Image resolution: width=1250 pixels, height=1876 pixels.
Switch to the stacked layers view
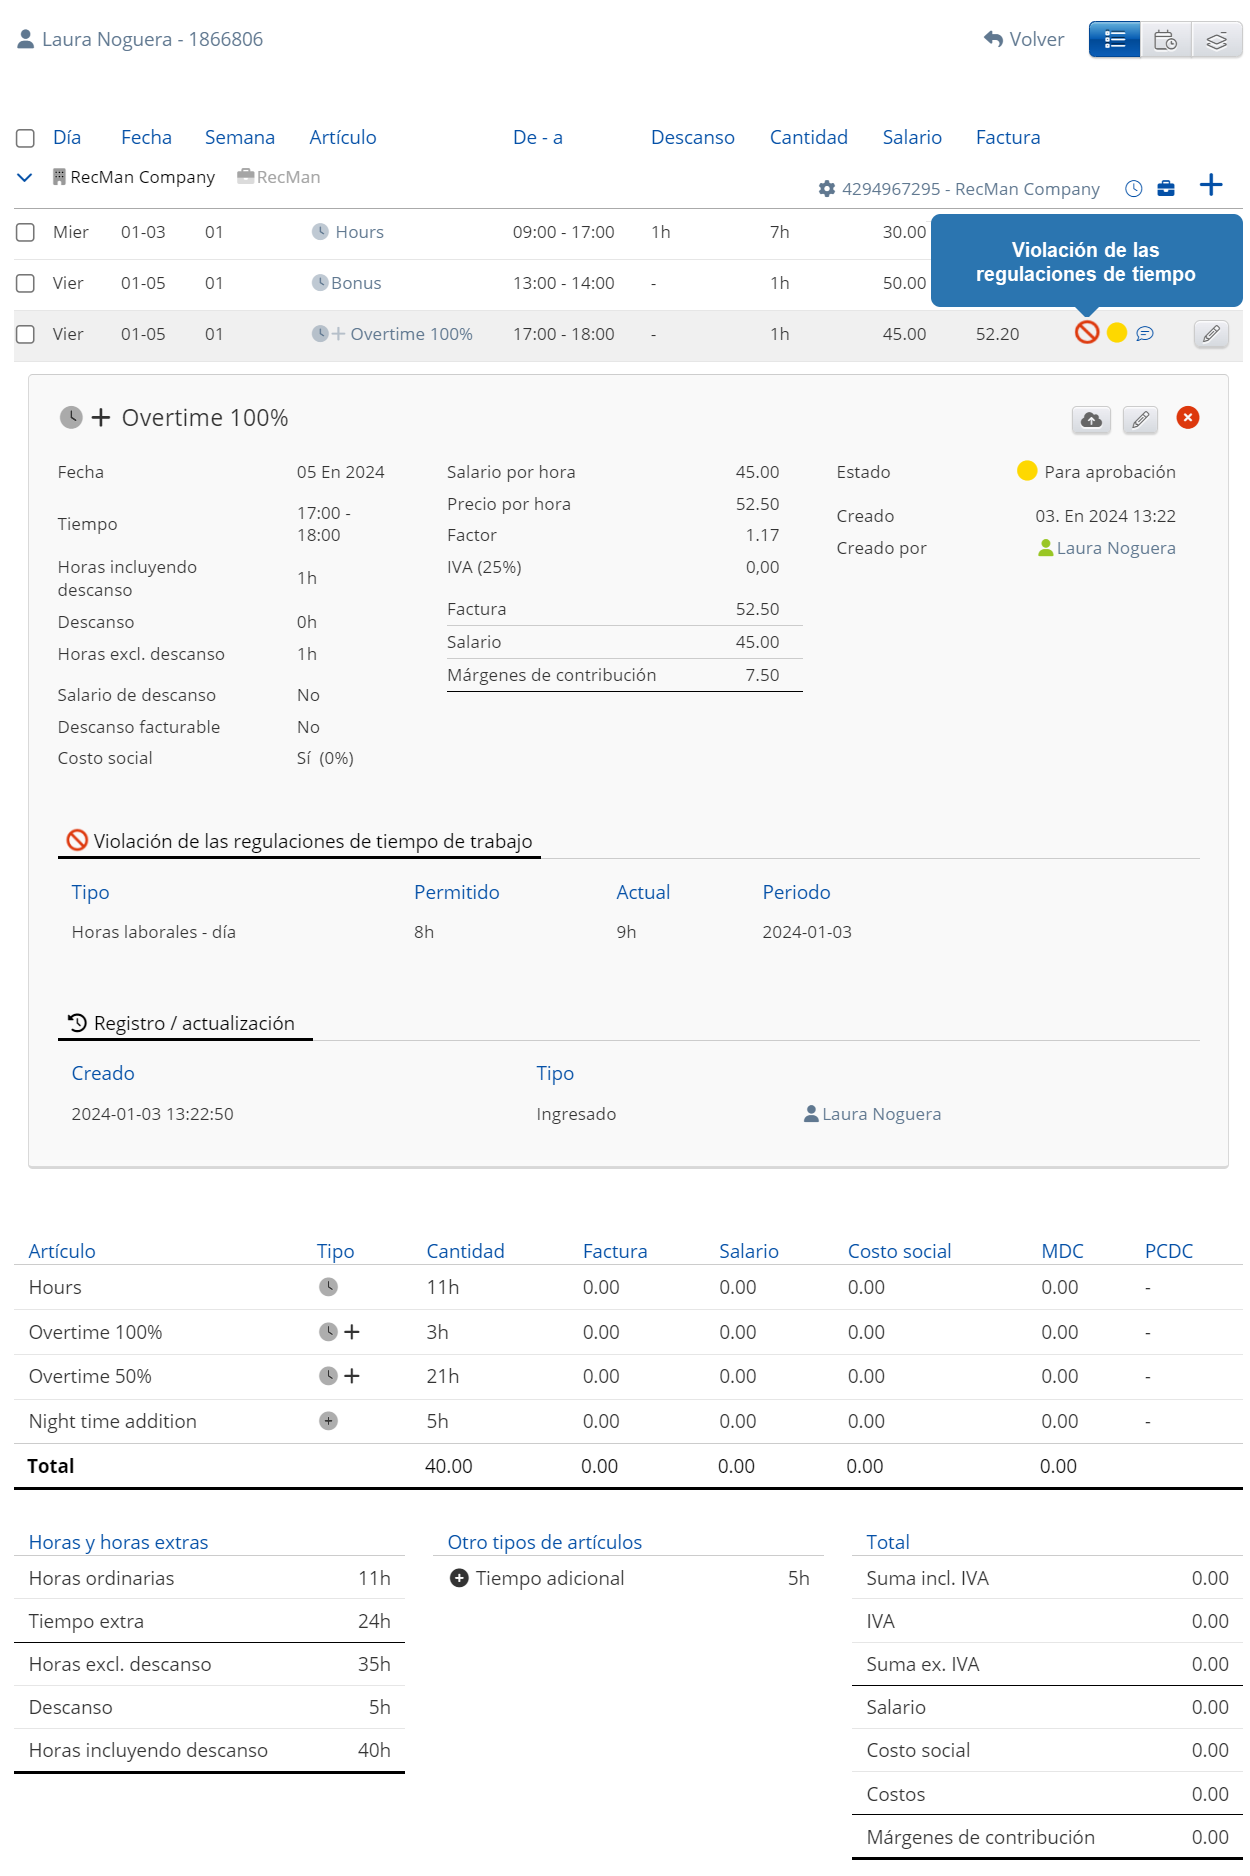pos(1216,40)
